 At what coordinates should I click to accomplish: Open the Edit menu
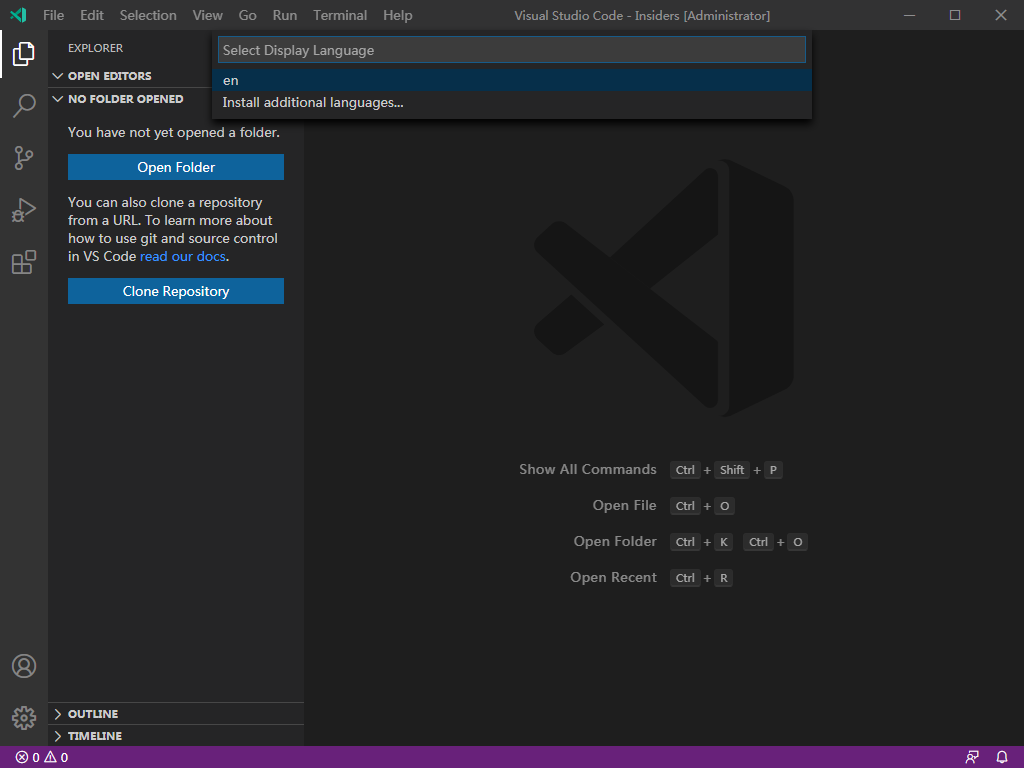[x=92, y=15]
